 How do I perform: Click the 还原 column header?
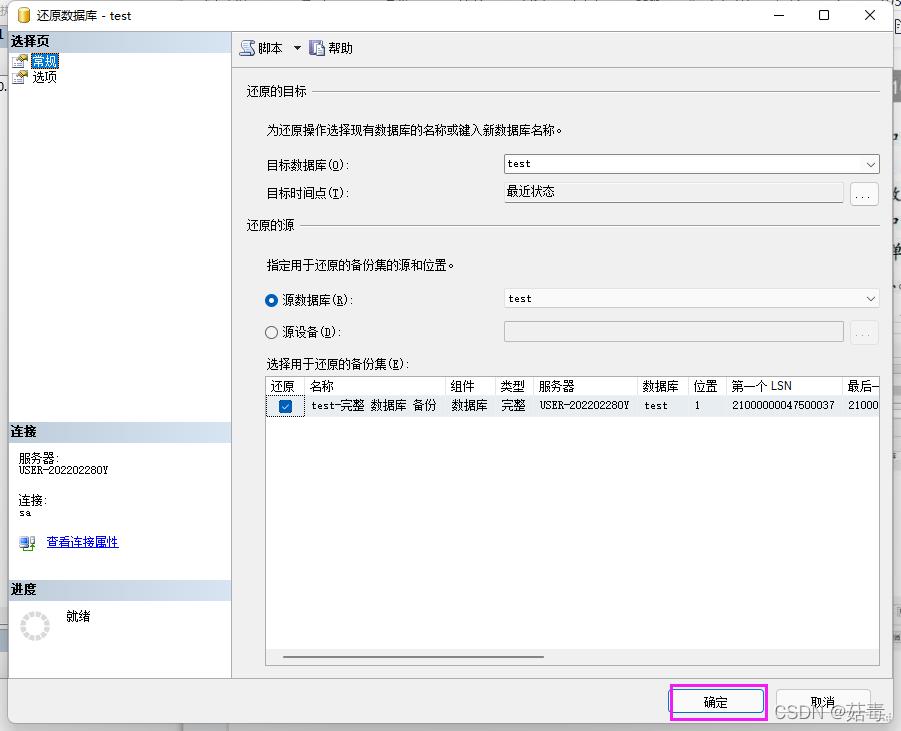pyautogui.click(x=285, y=386)
